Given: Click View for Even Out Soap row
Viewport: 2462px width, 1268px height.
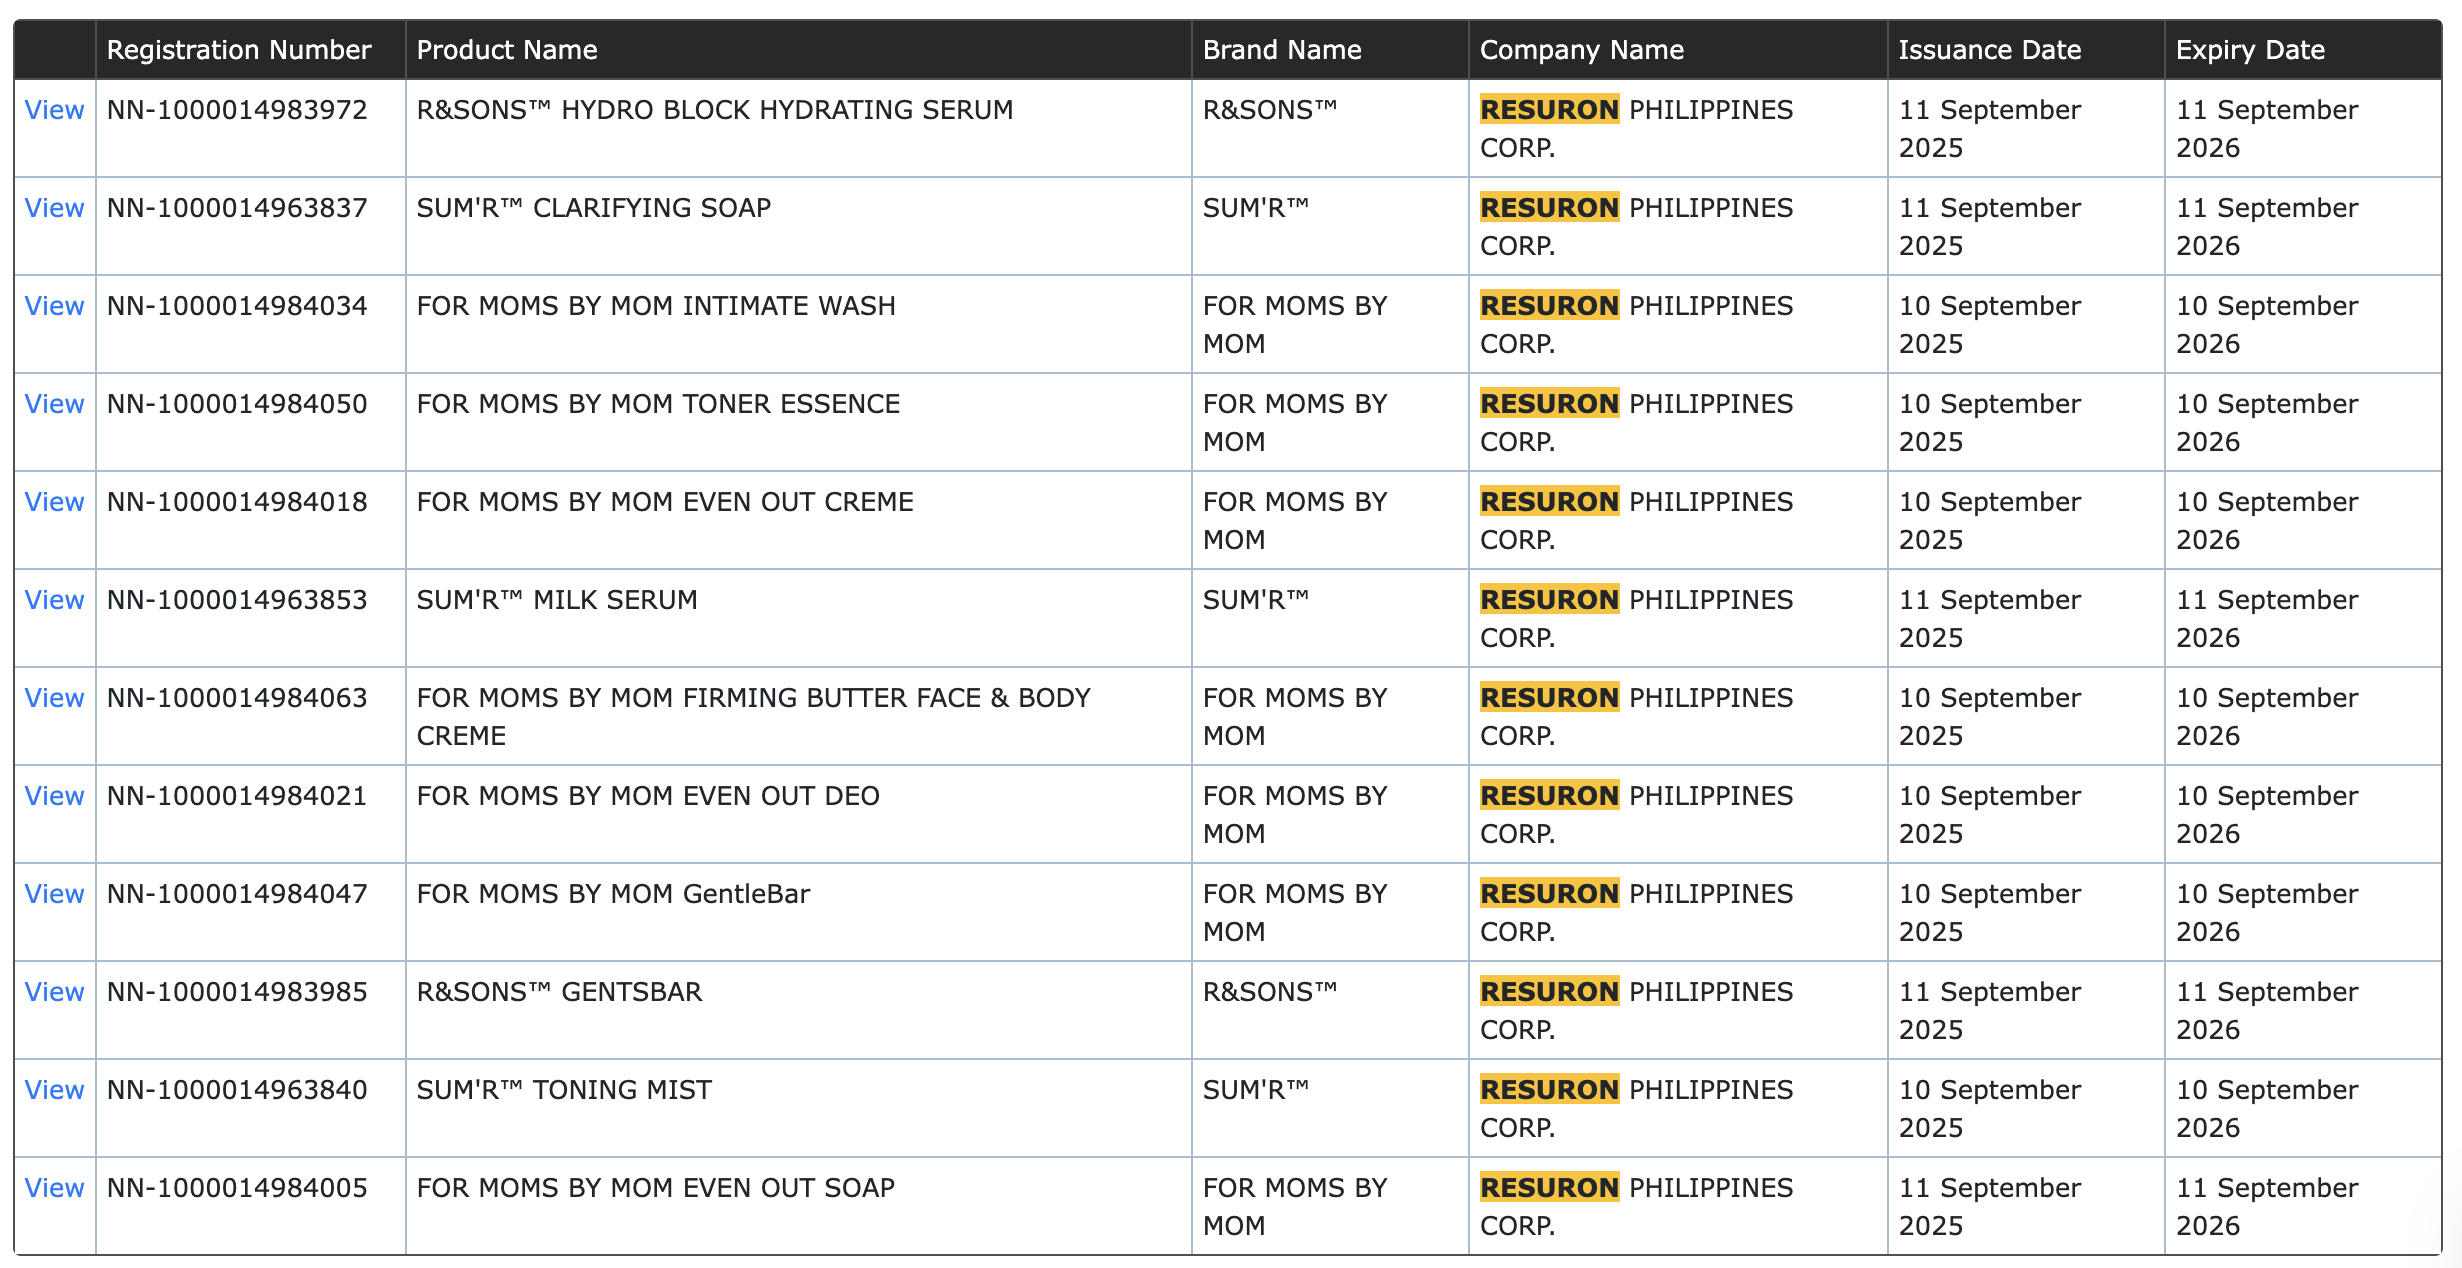Looking at the screenshot, I should 54,1188.
